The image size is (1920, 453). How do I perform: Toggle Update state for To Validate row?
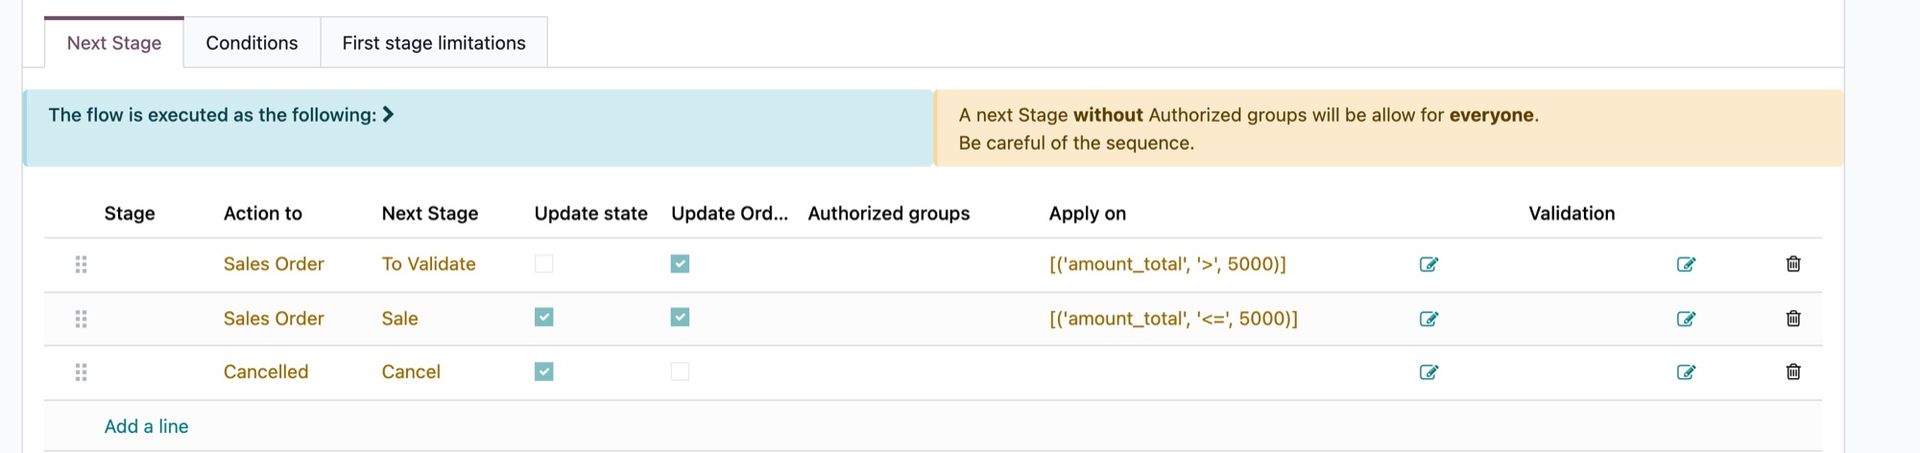pyautogui.click(x=544, y=264)
